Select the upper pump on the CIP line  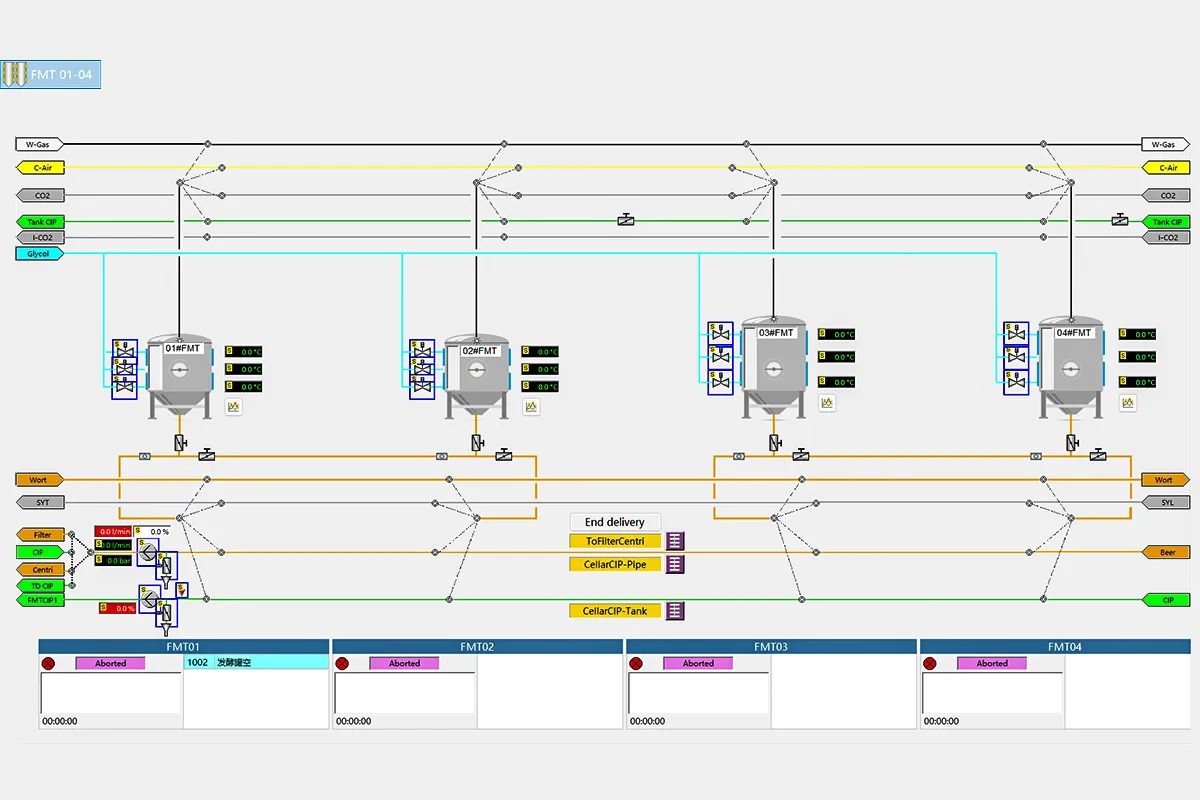(149, 552)
